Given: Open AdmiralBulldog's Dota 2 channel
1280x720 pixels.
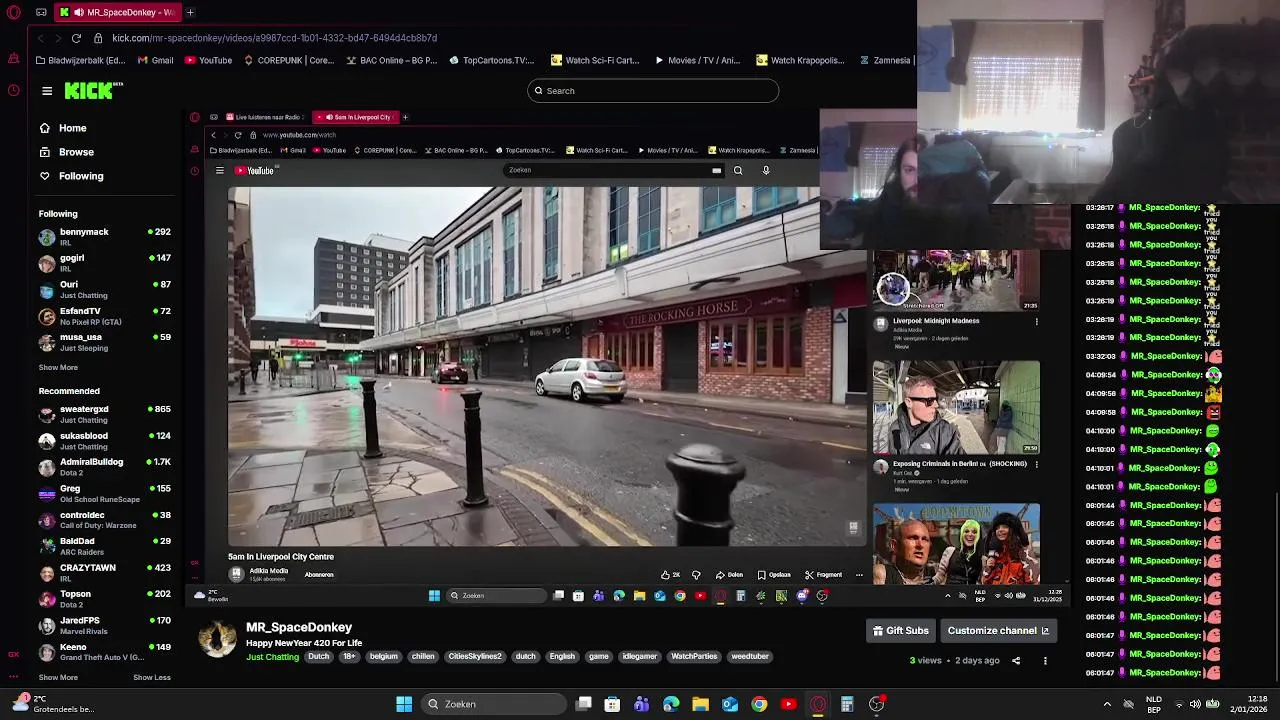Looking at the screenshot, I should 105,467.
